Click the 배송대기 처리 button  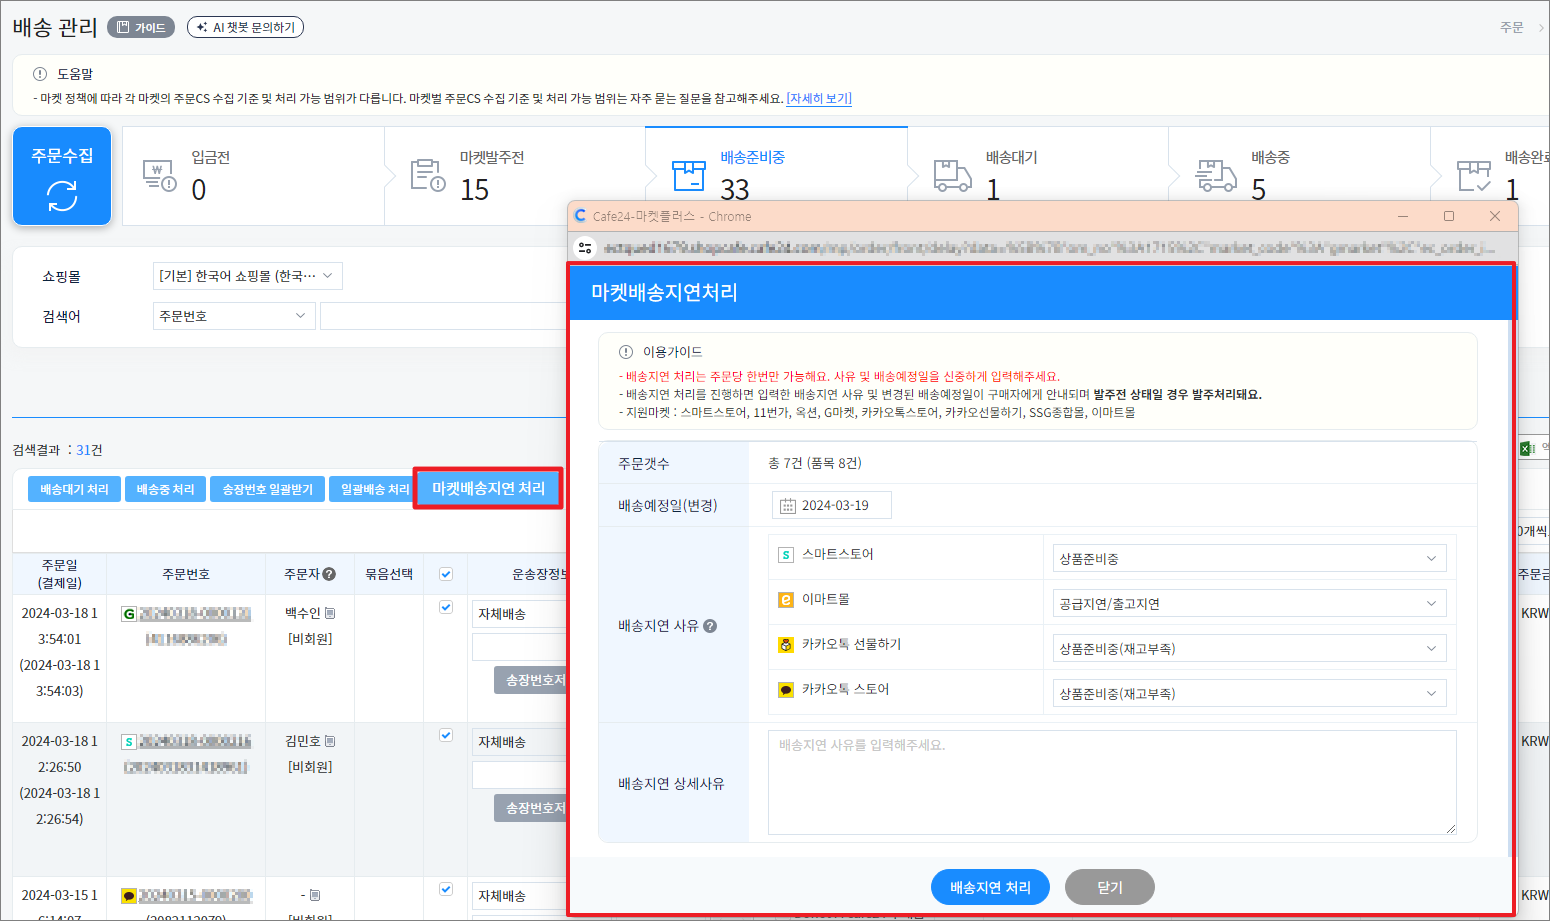pyautogui.click(x=74, y=489)
